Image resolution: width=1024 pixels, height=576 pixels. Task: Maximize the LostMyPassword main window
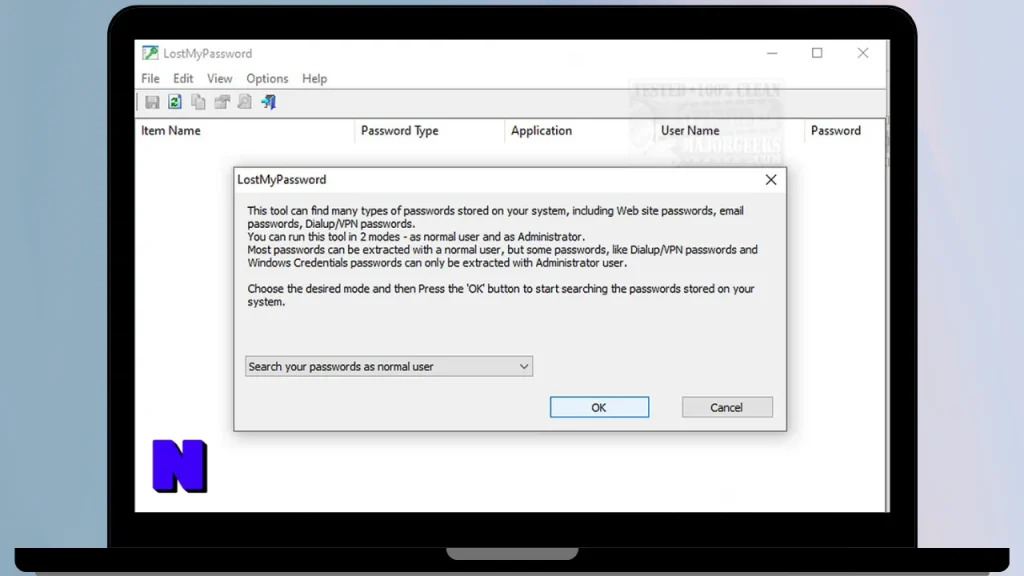[817, 53]
